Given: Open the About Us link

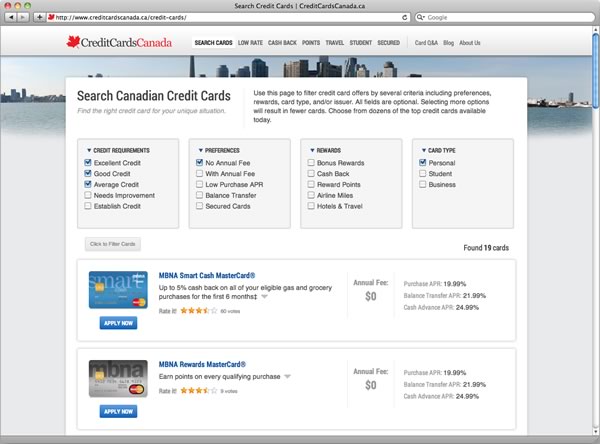Looking at the screenshot, I should pos(470,42).
